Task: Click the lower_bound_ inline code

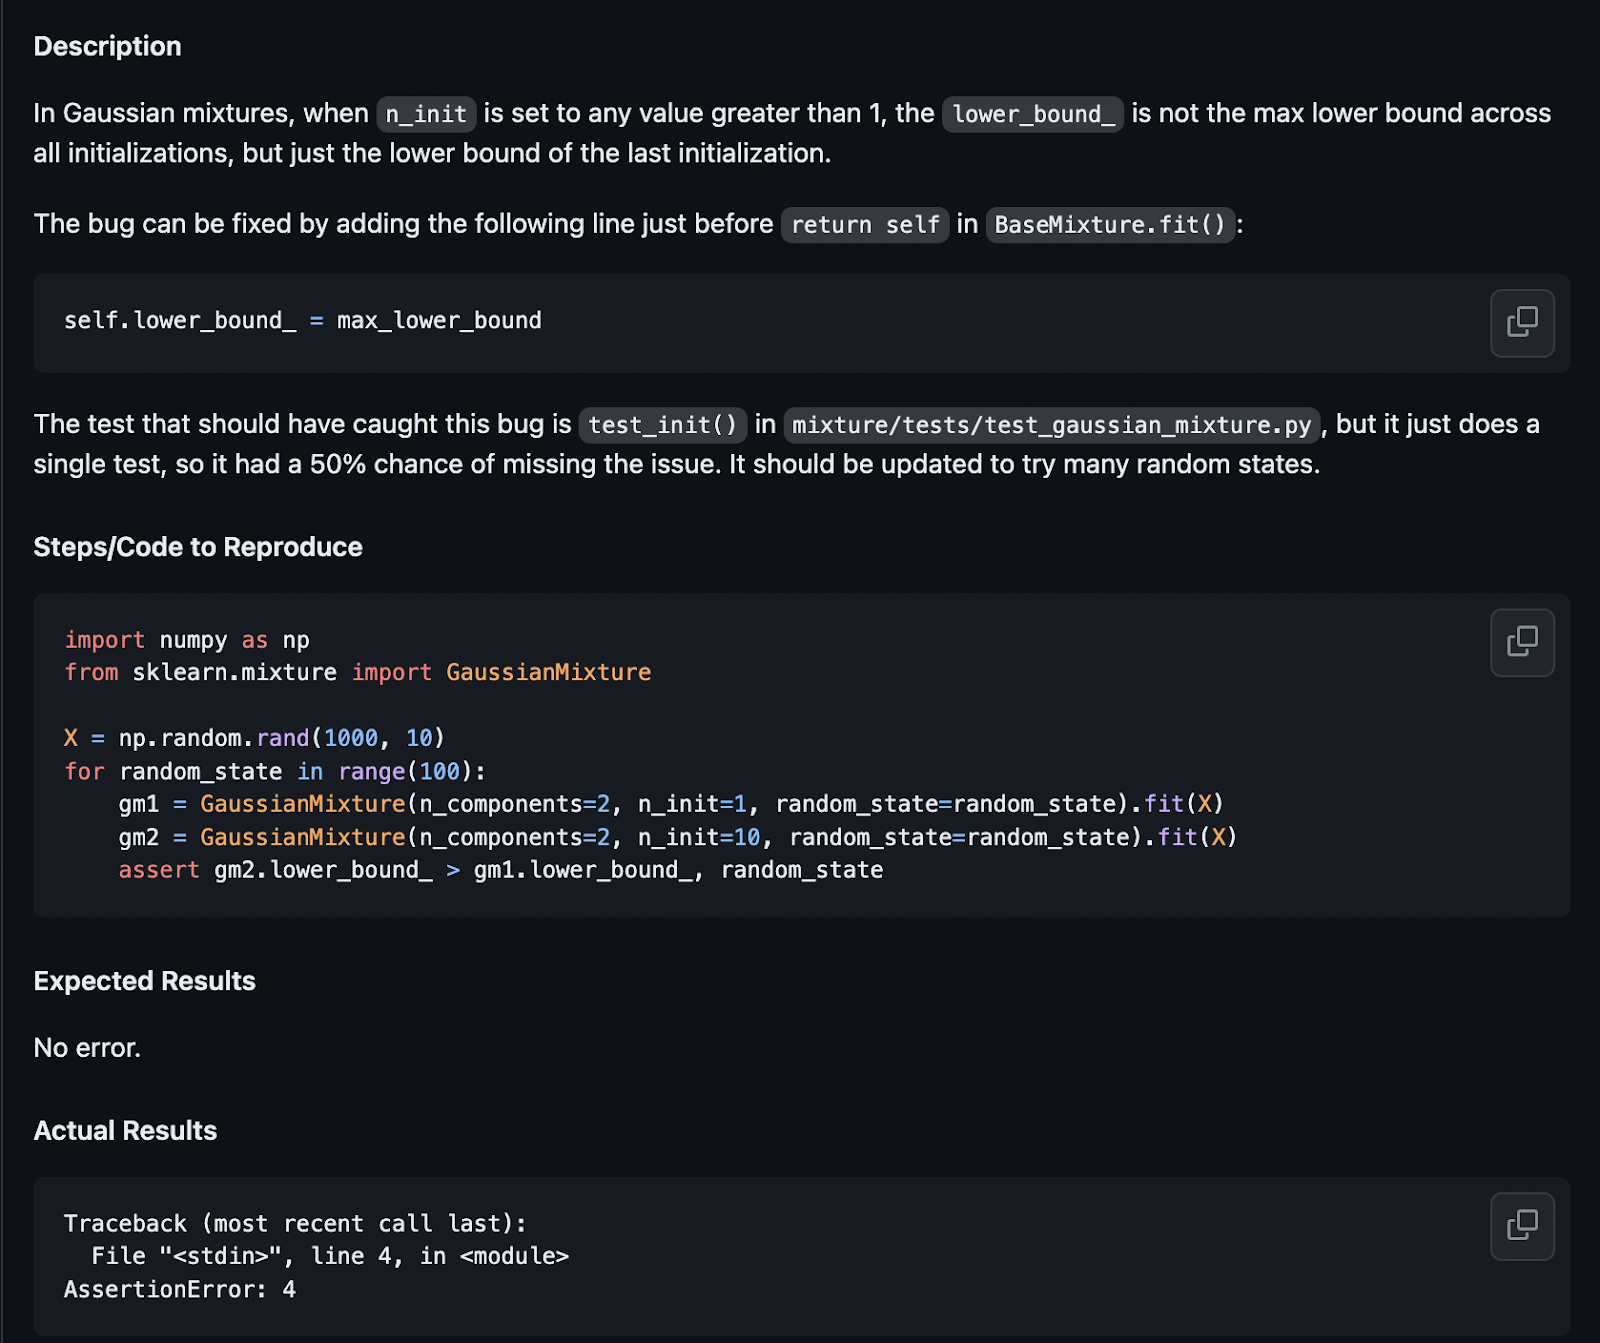Action: tap(1033, 114)
